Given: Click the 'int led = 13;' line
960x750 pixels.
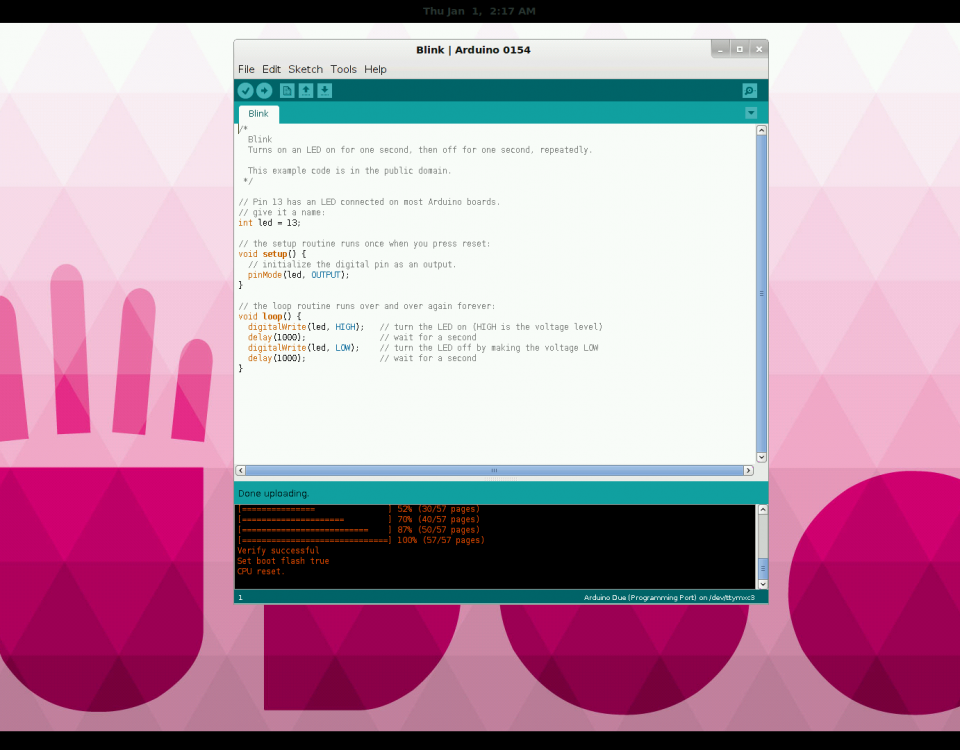Looking at the screenshot, I should coord(269,223).
